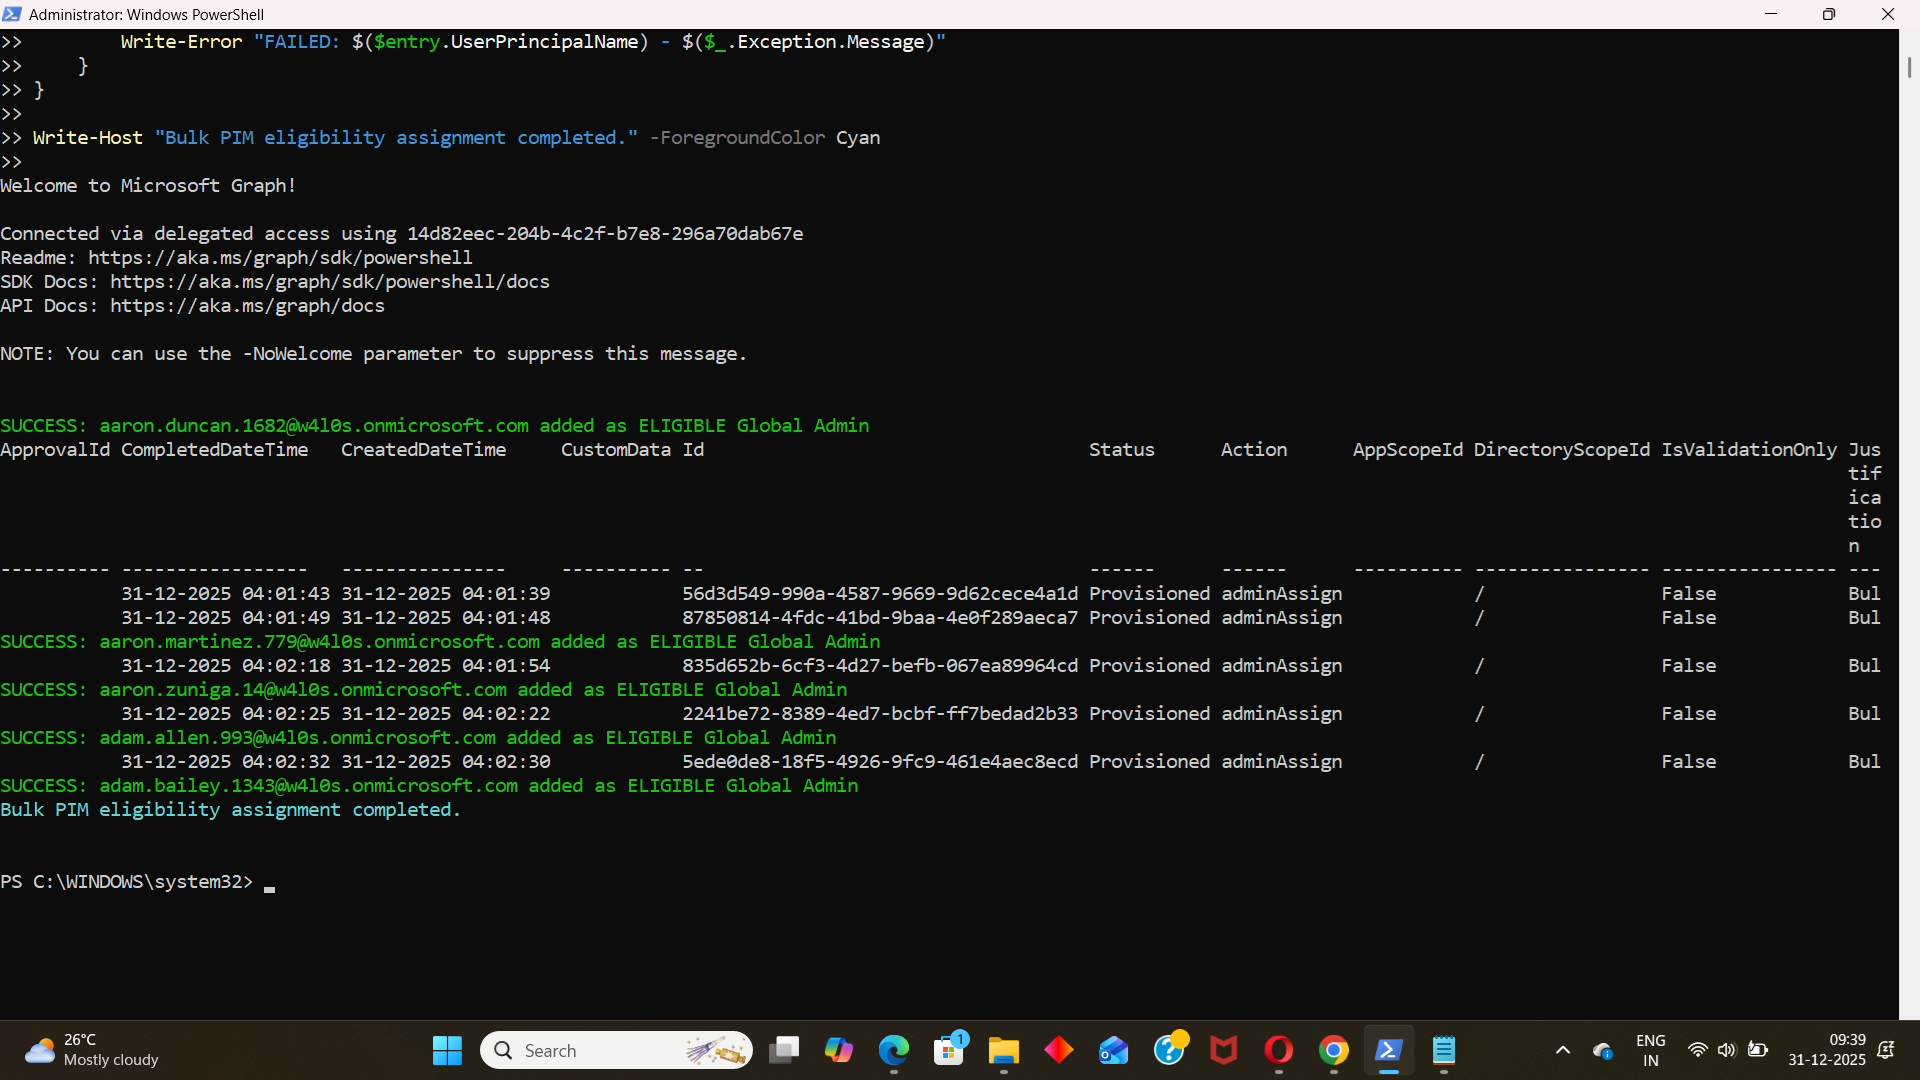Screen dimensions: 1920x1080
Task: Open Outlook from the taskbar
Action: 1113,1050
